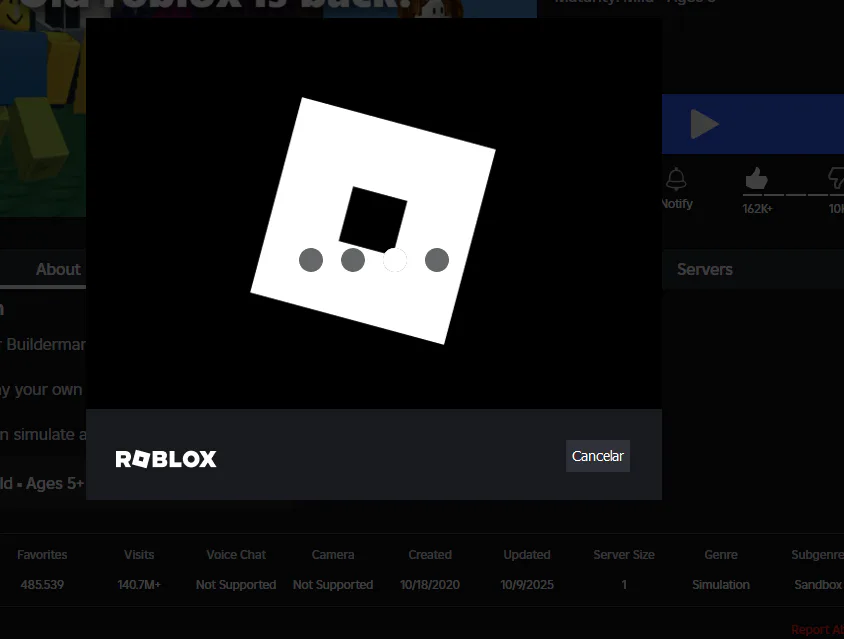The image size is (844, 639).
Task: Click the large tilted Roblox logo
Action: point(373,221)
